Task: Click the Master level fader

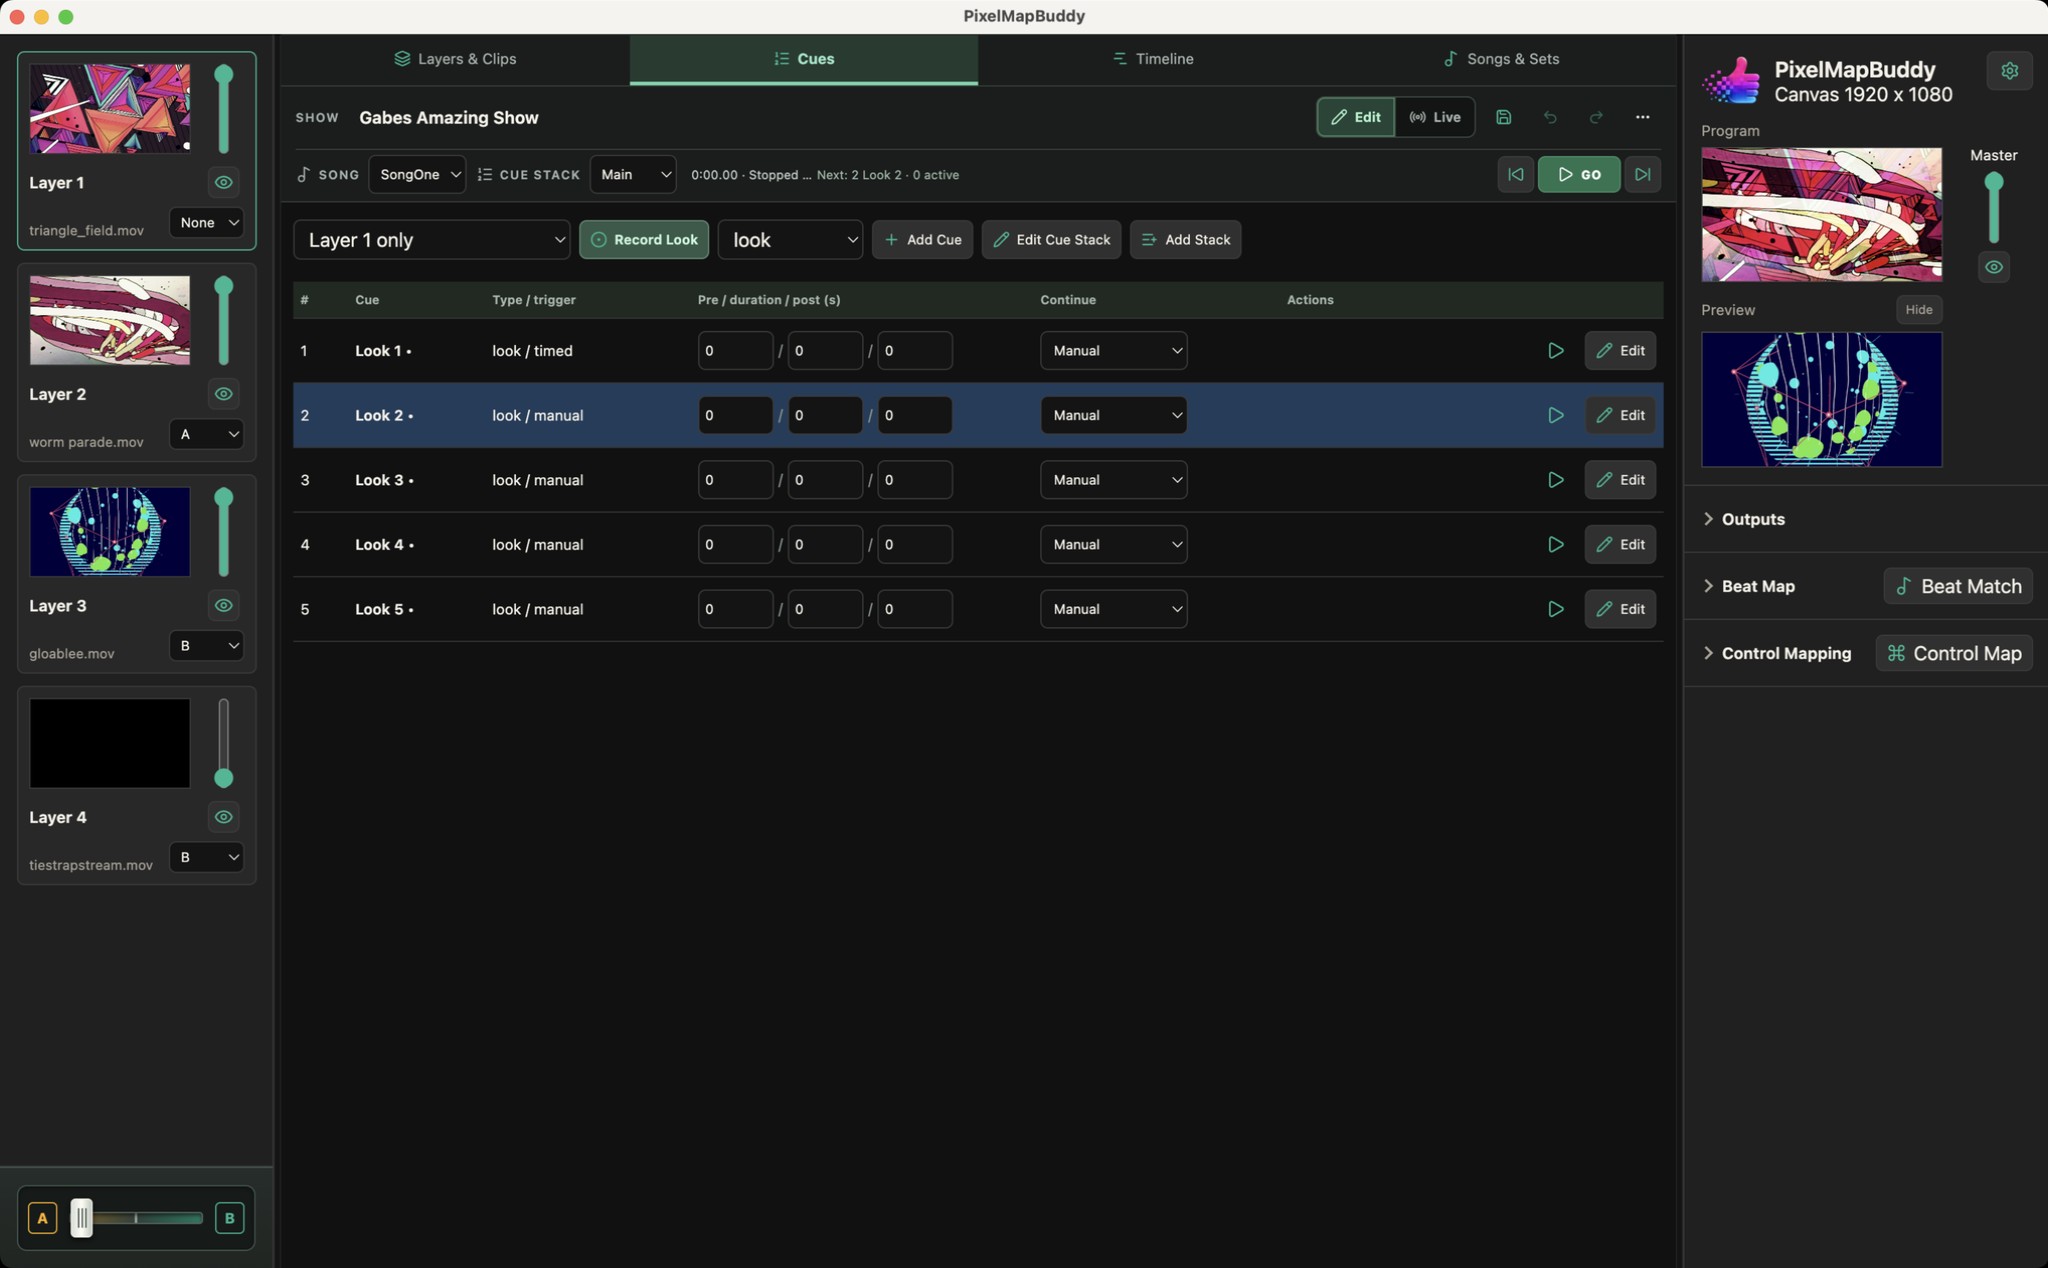Action: (x=1993, y=208)
